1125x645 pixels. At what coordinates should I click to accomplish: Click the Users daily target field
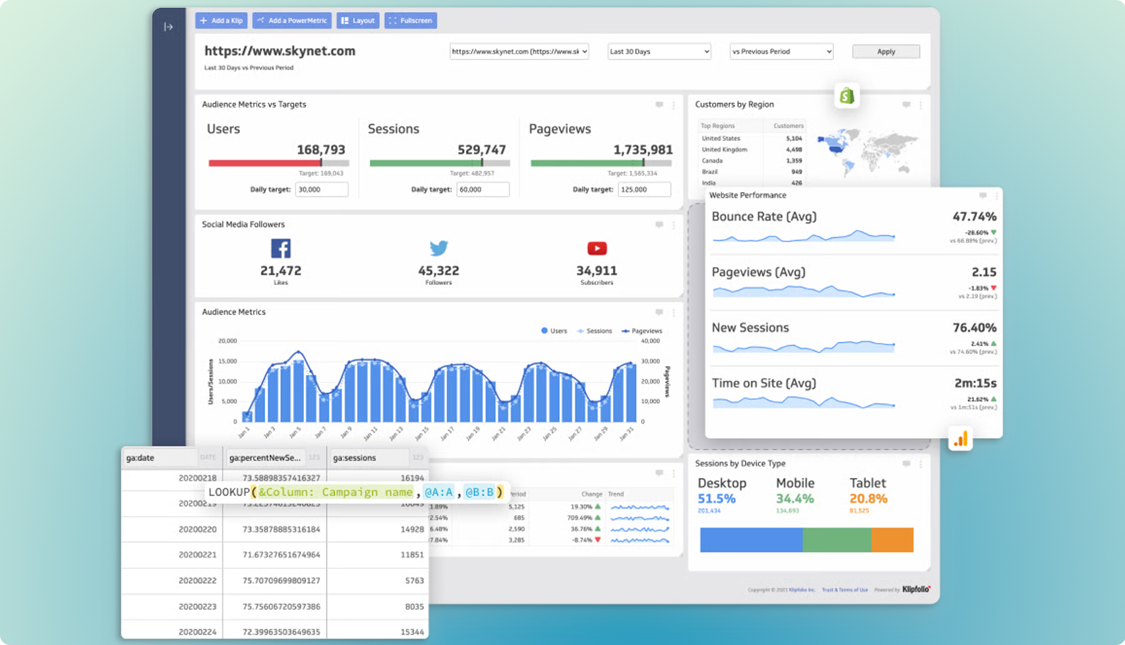(321, 189)
